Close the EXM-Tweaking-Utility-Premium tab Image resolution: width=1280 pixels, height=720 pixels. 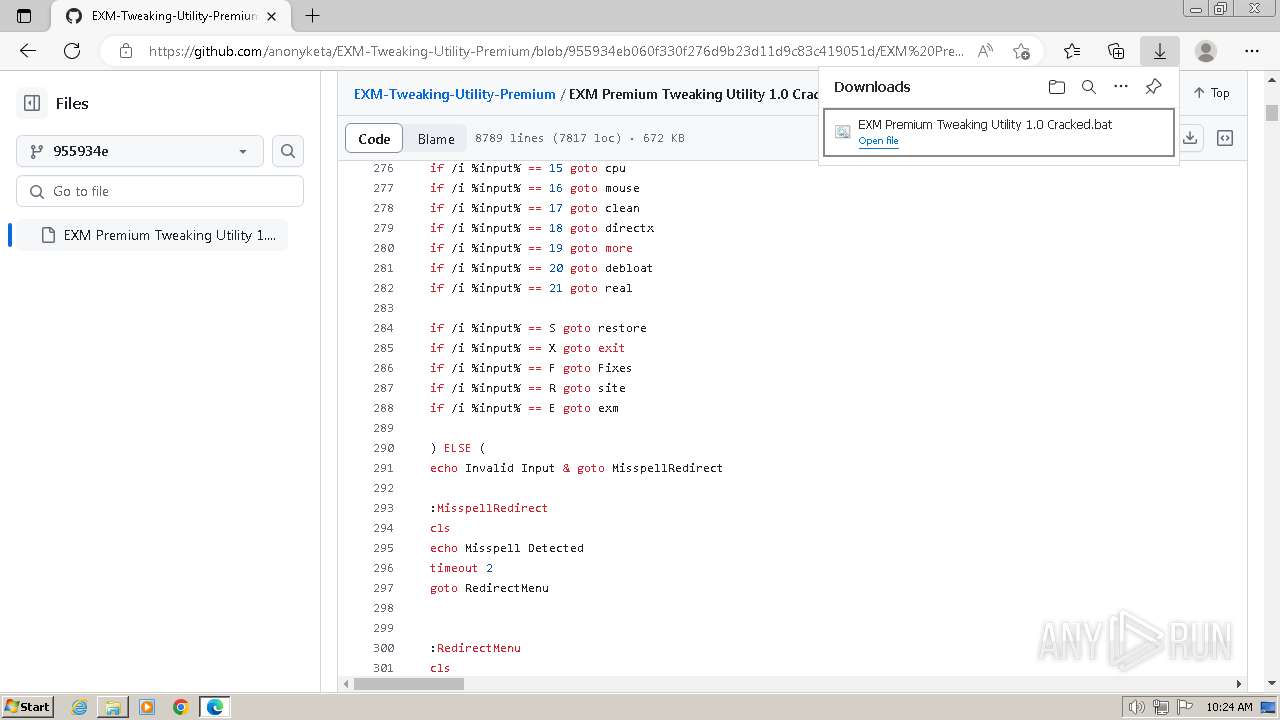pos(272,16)
